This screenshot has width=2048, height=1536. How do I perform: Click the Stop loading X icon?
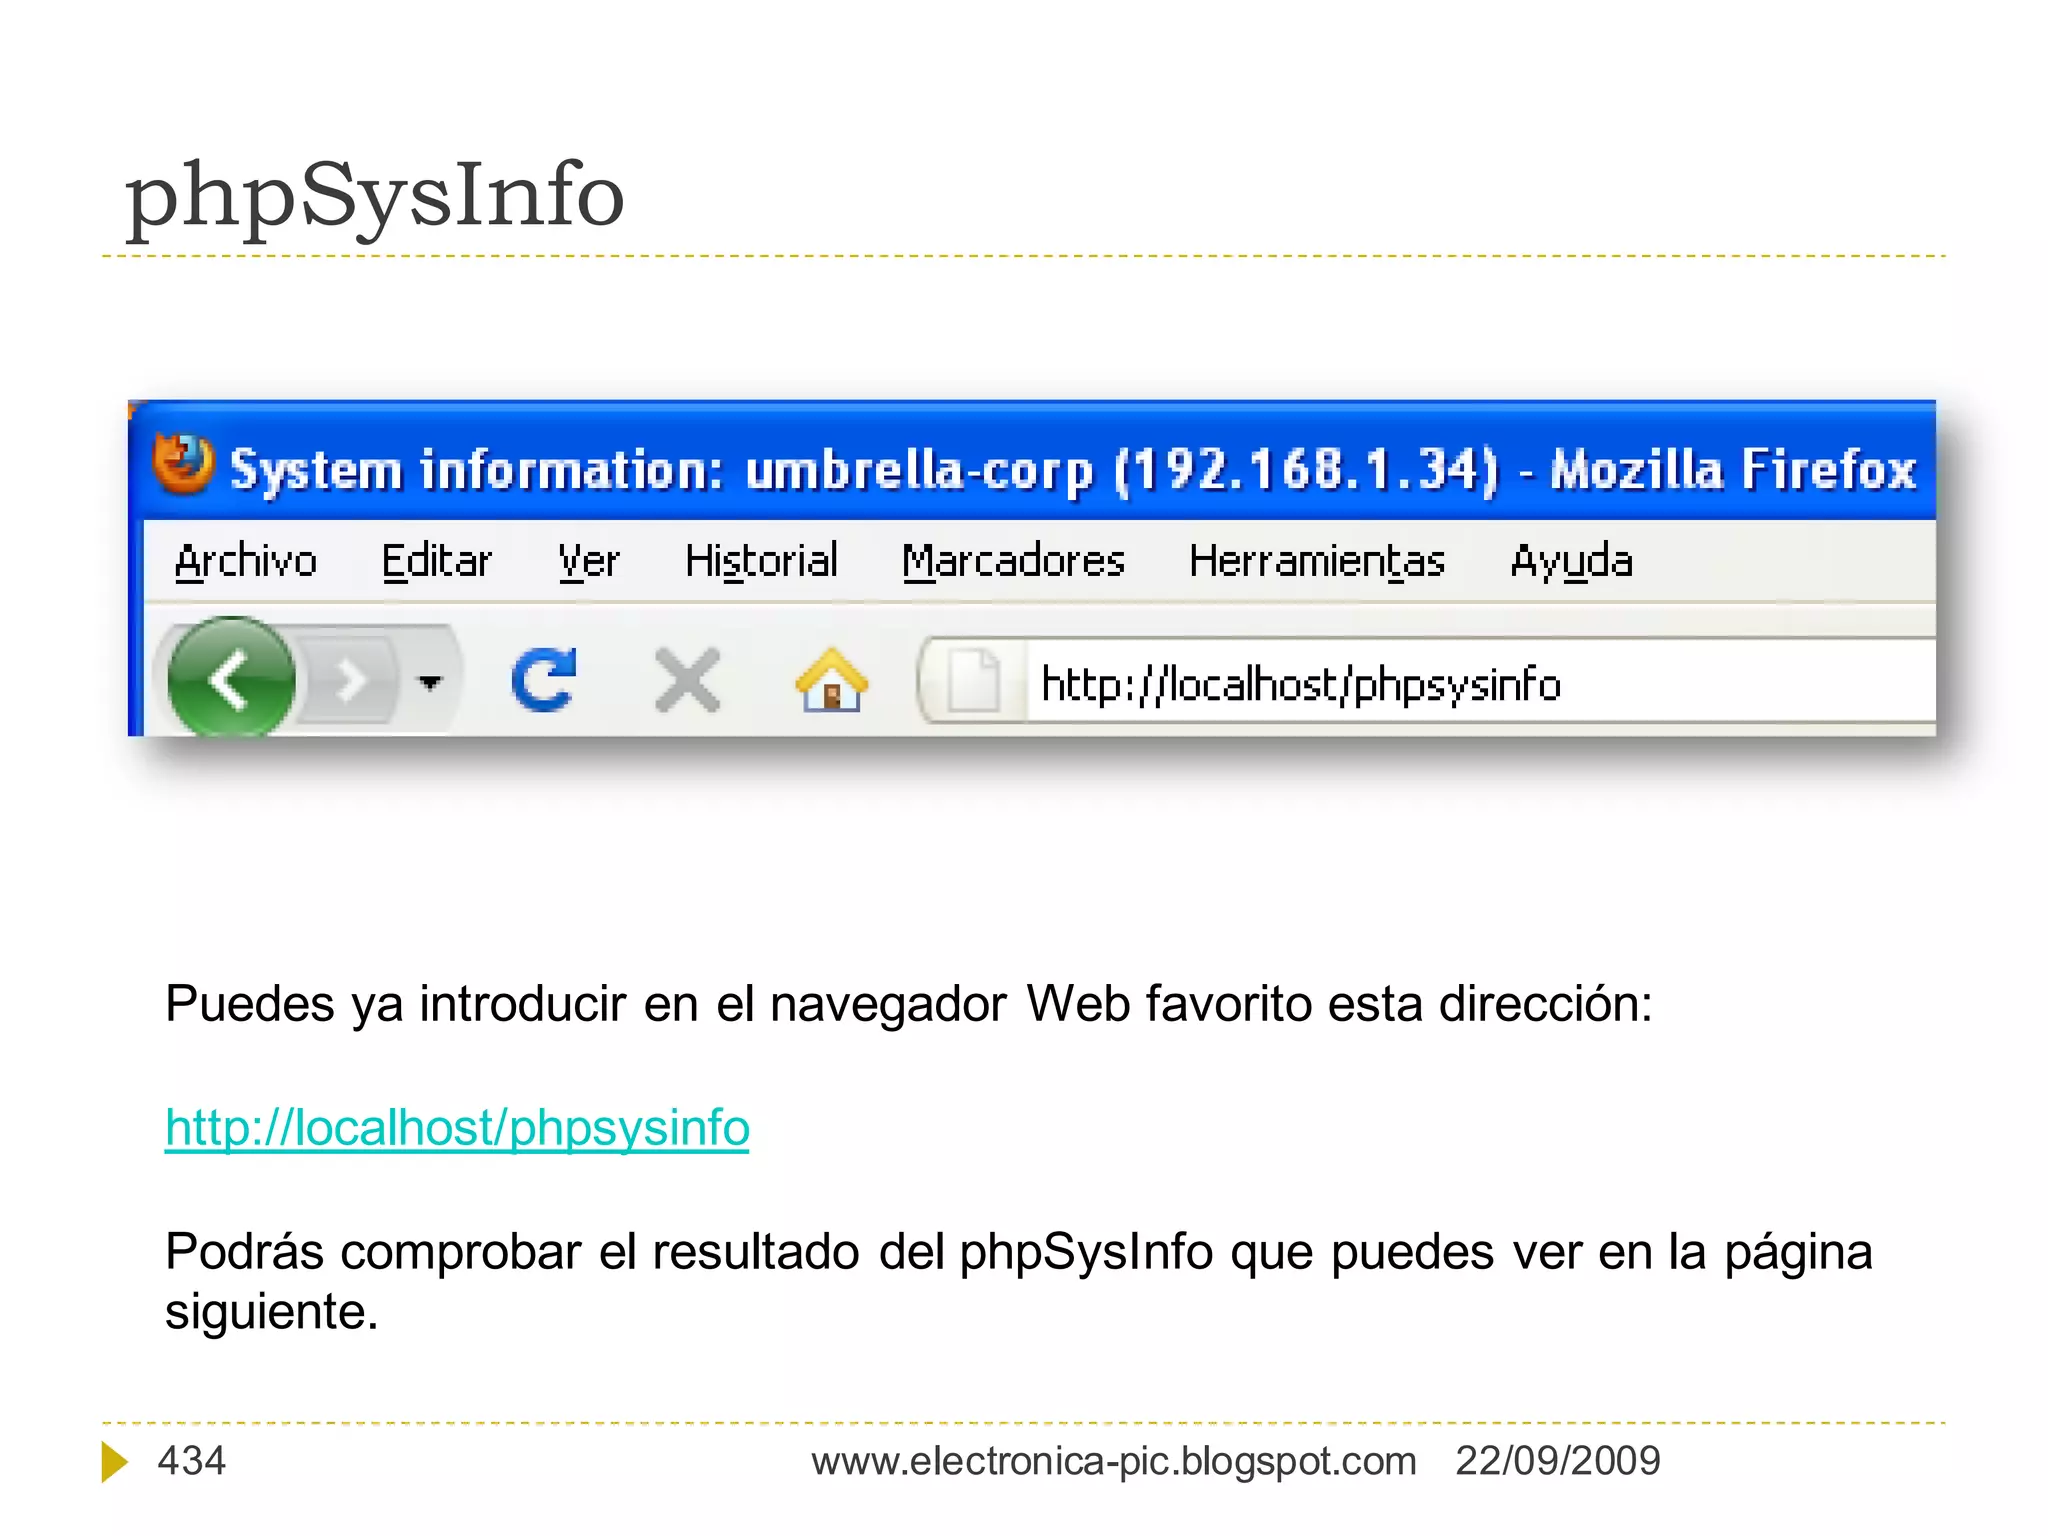click(x=687, y=681)
